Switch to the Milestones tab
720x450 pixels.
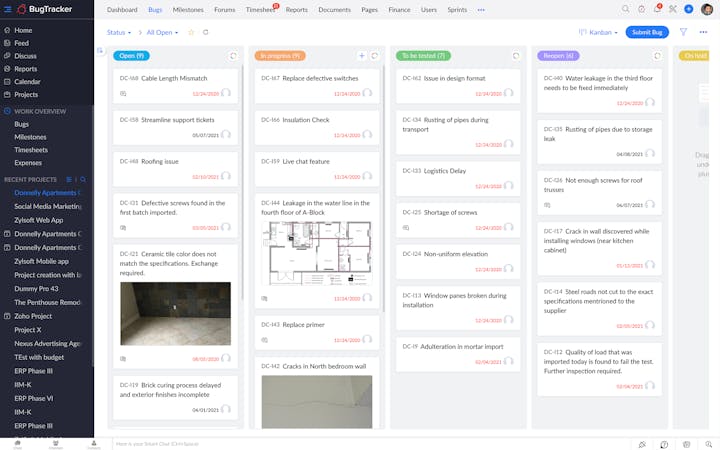(187, 9)
